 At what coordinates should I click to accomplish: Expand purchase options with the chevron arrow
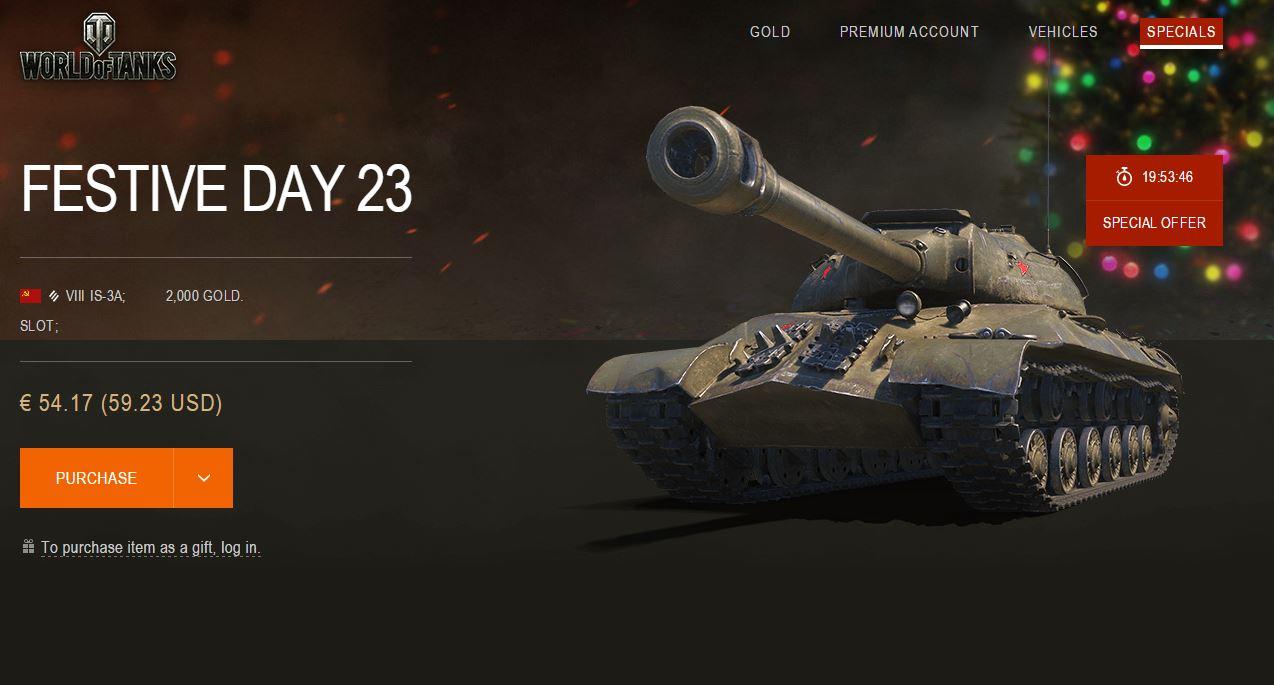coord(204,478)
